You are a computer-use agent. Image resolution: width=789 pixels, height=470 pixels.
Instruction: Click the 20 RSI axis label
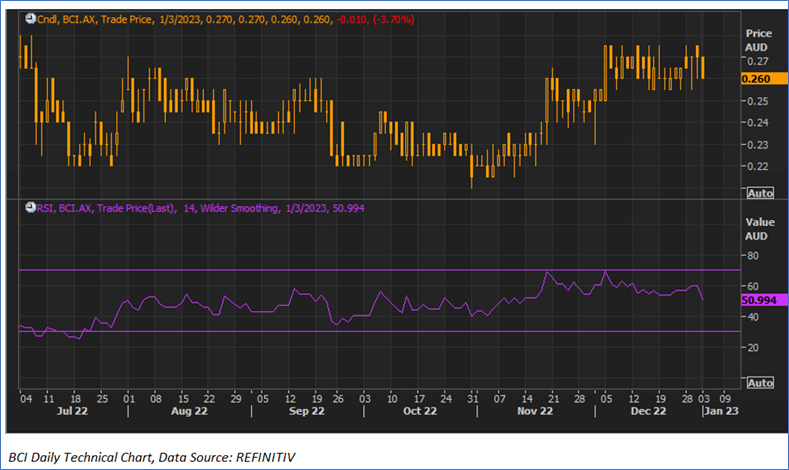tap(753, 348)
